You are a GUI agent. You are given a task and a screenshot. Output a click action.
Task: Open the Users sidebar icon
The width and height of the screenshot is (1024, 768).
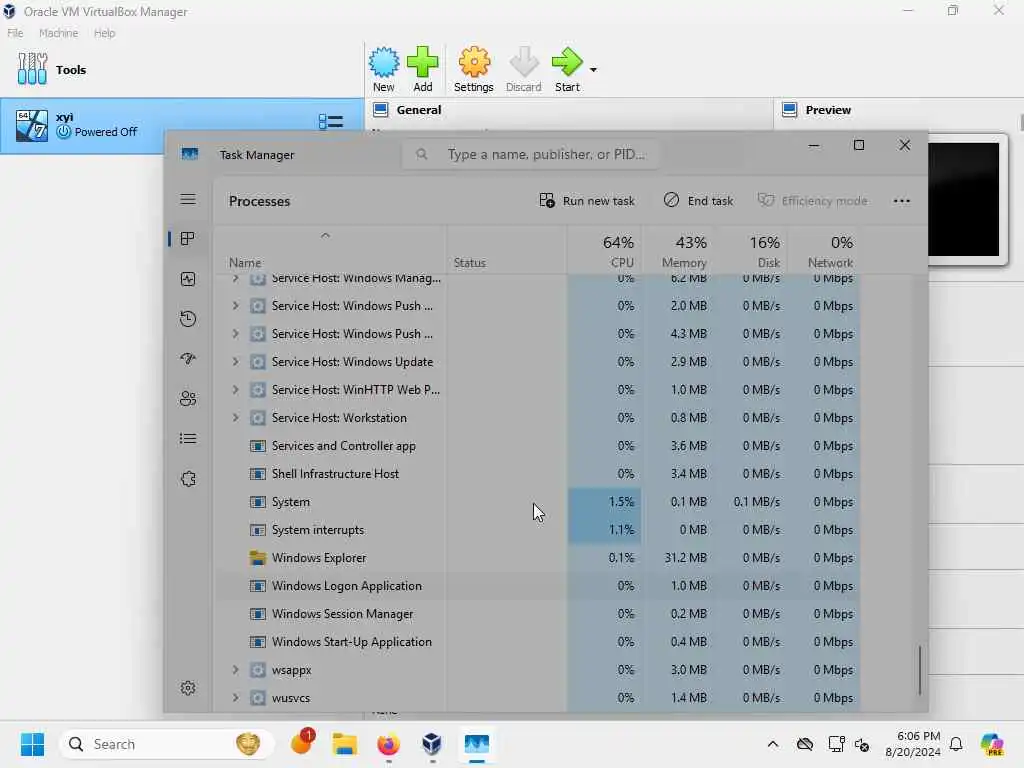click(x=187, y=398)
